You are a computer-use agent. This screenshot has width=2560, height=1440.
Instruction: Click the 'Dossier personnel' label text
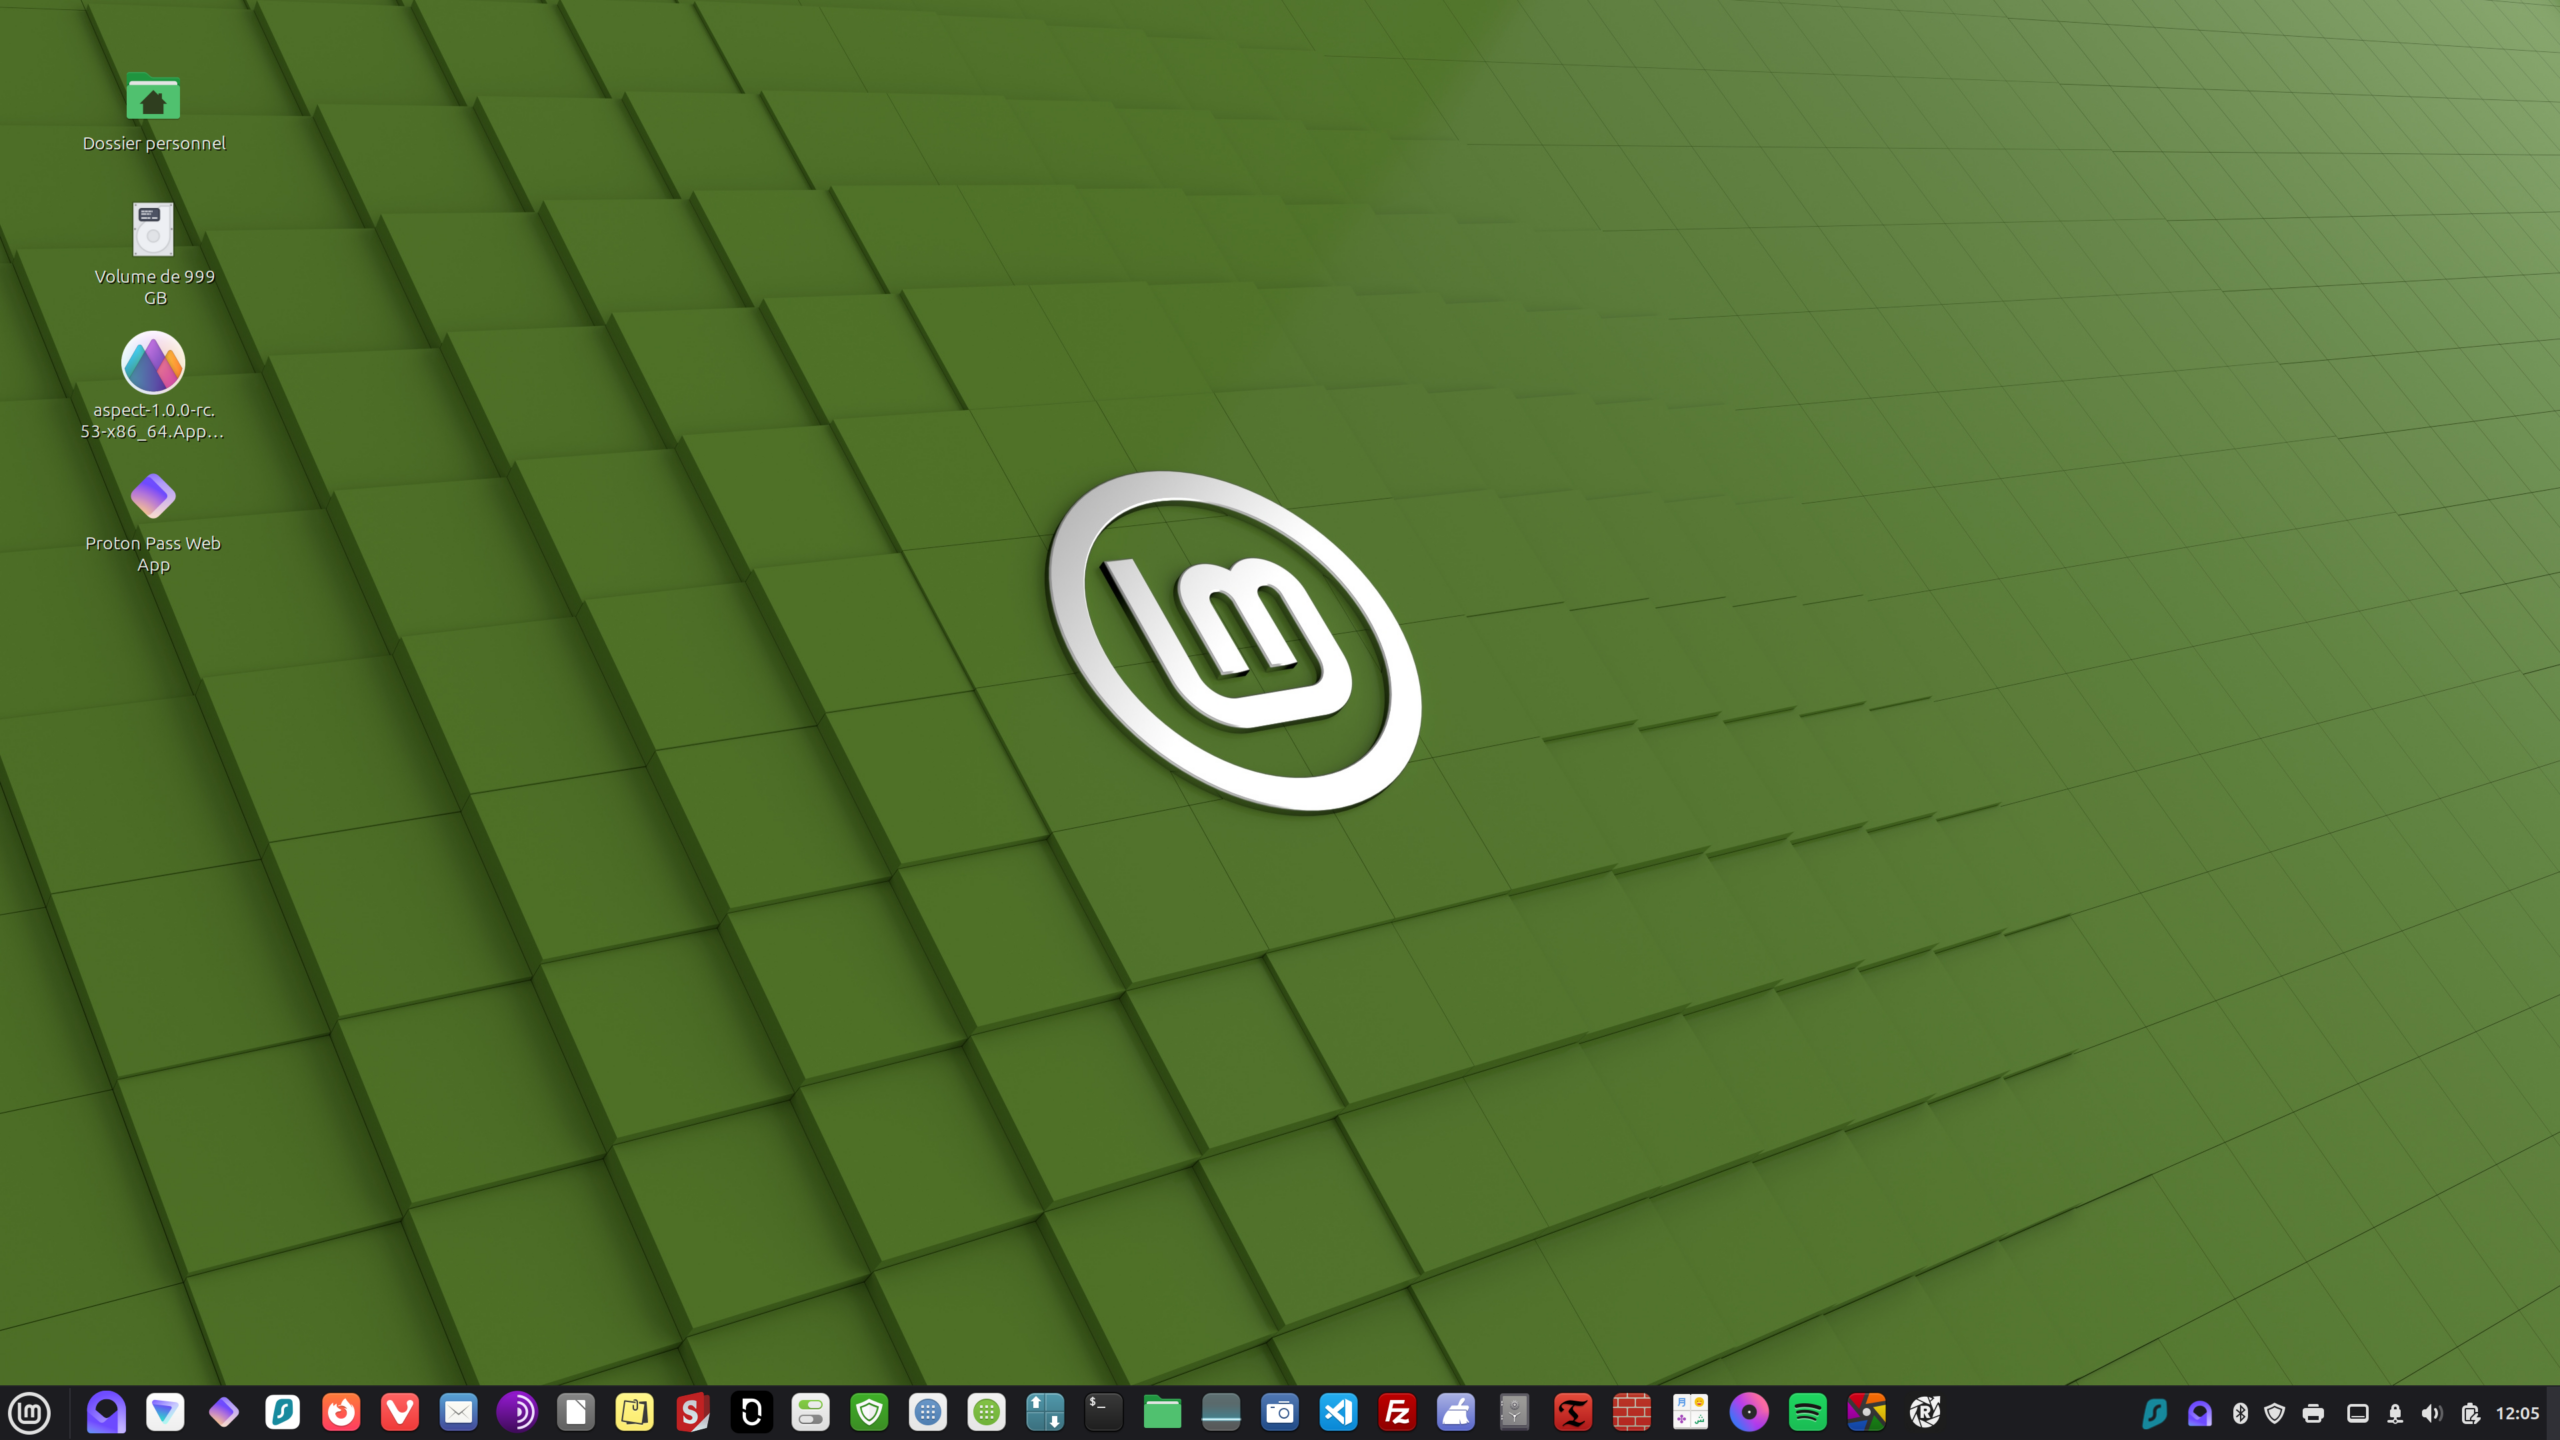(154, 143)
